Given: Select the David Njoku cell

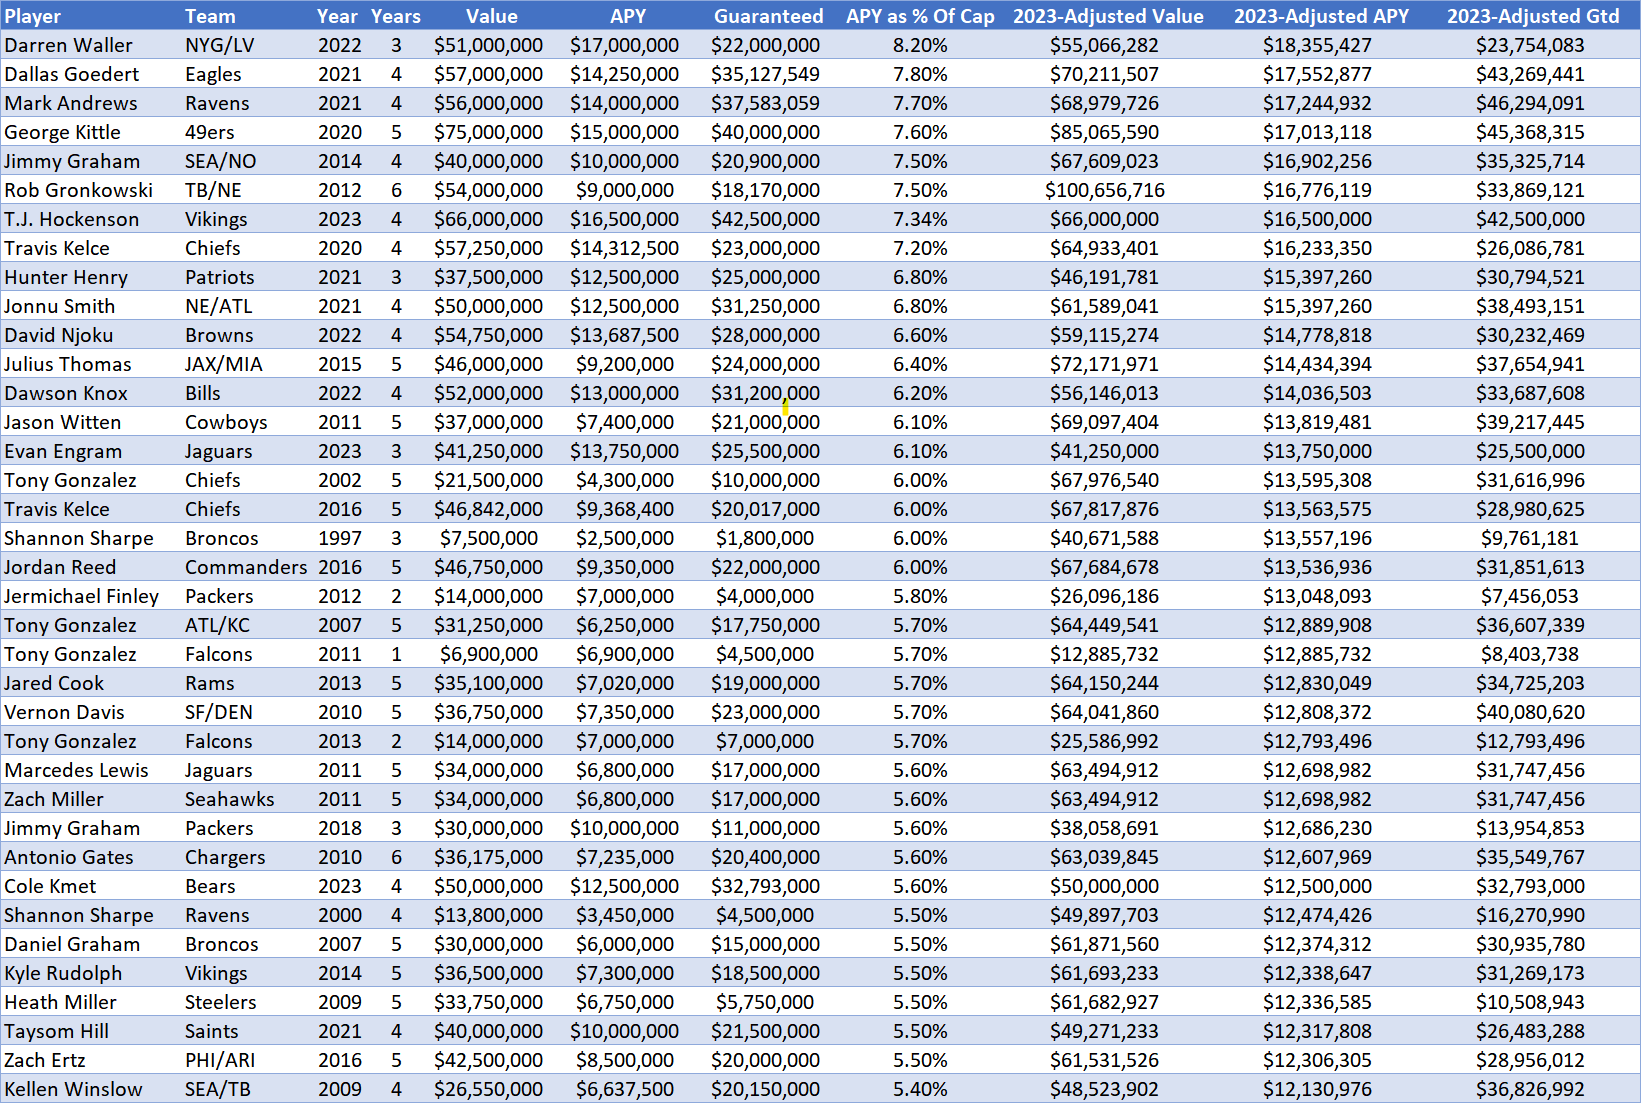Looking at the screenshot, I should [58, 335].
